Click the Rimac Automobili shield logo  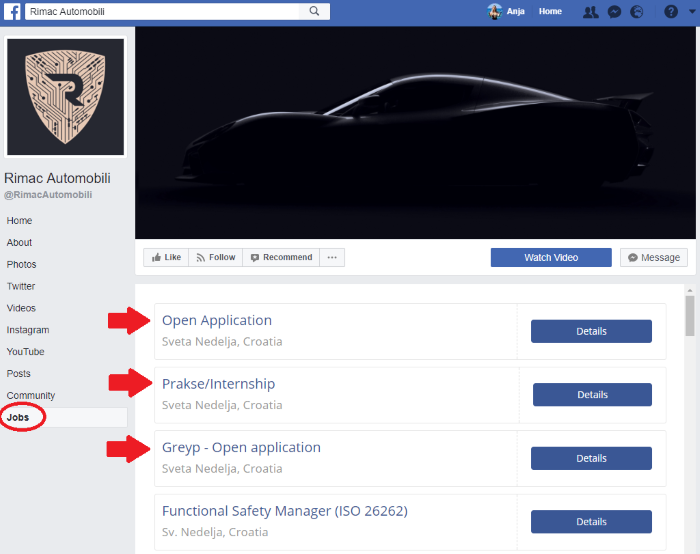point(66,97)
